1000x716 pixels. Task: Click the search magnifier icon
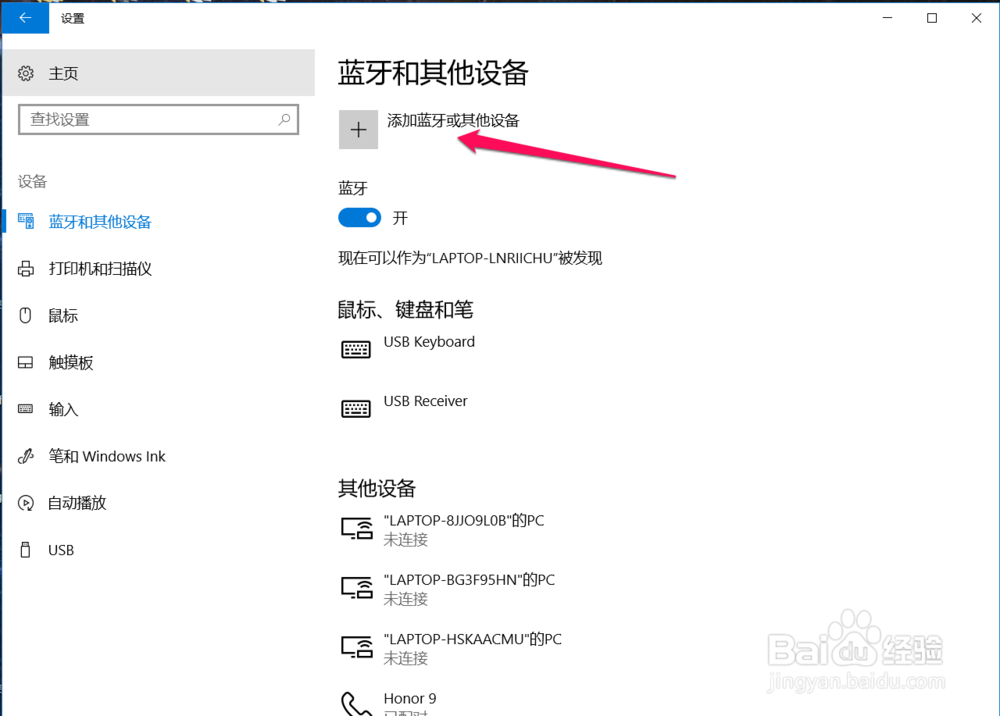coord(284,119)
